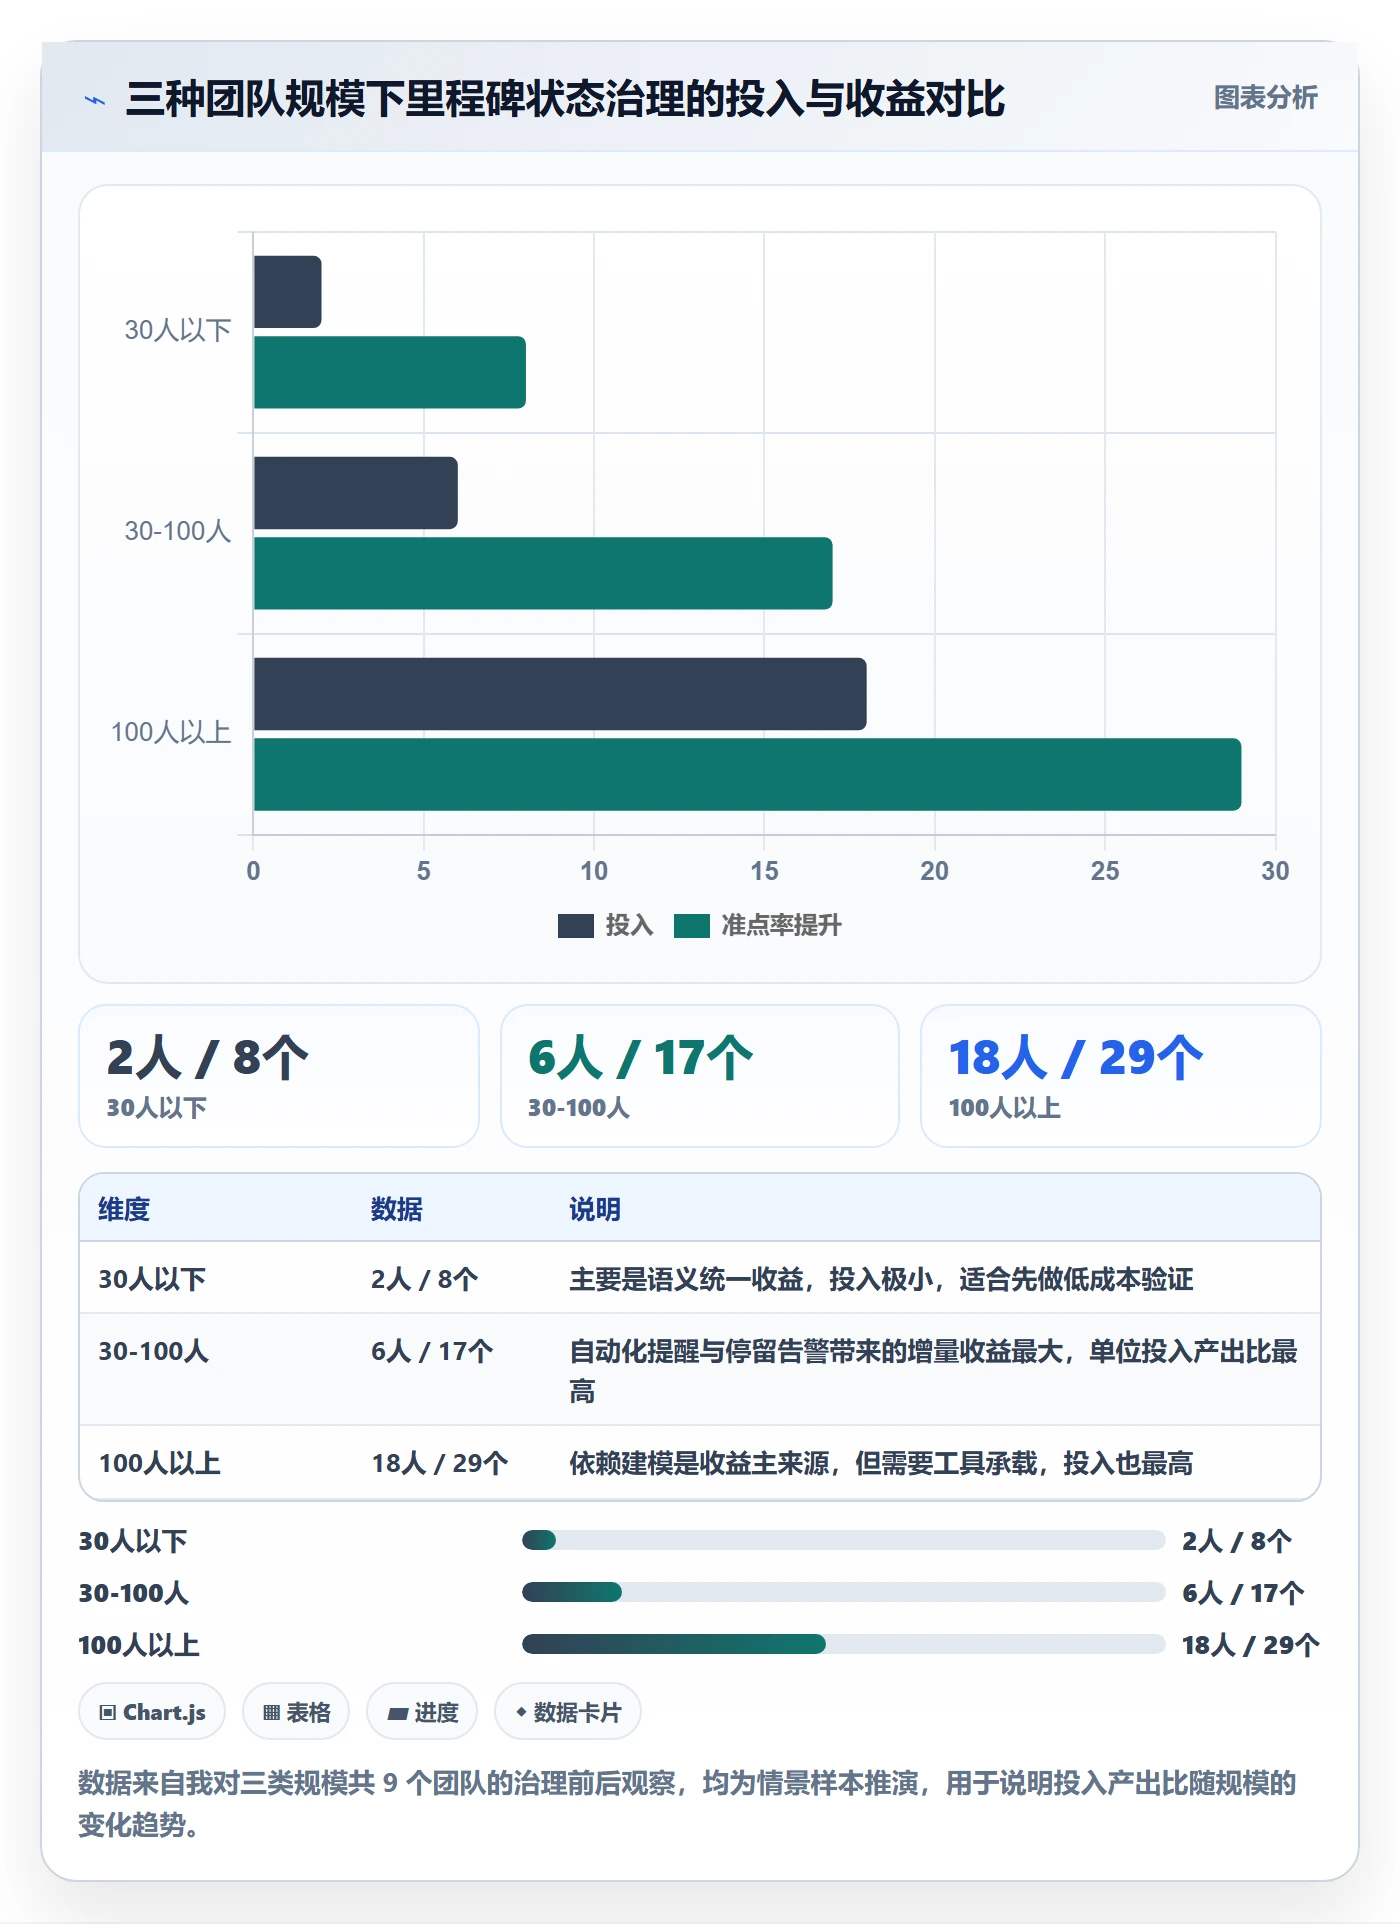Click the x-axis tick label 25
Image resolution: width=1400 pixels, height=1924 pixels.
pos(1105,871)
